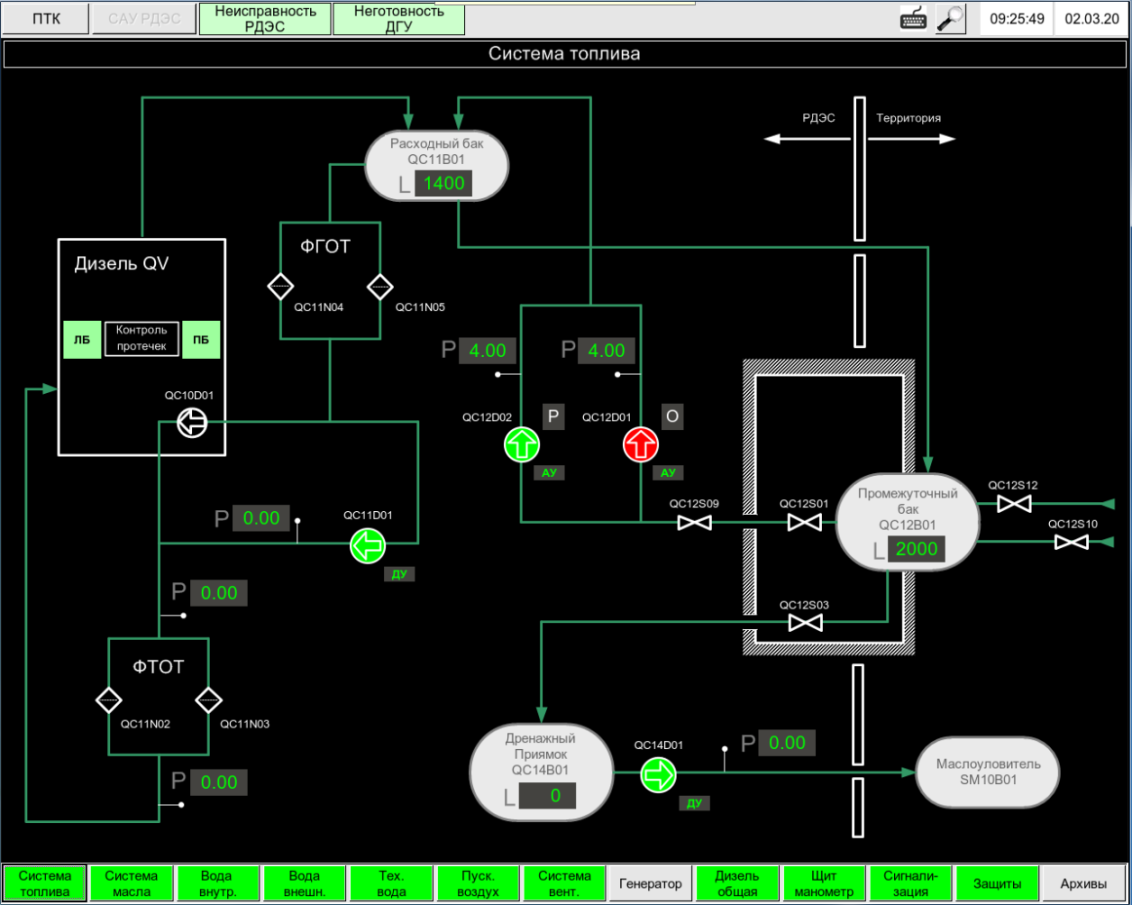Image resolution: width=1132 pixels, height=905 pixels.
Task: Open the Генератор tab
Action: [x=650, y=883]
